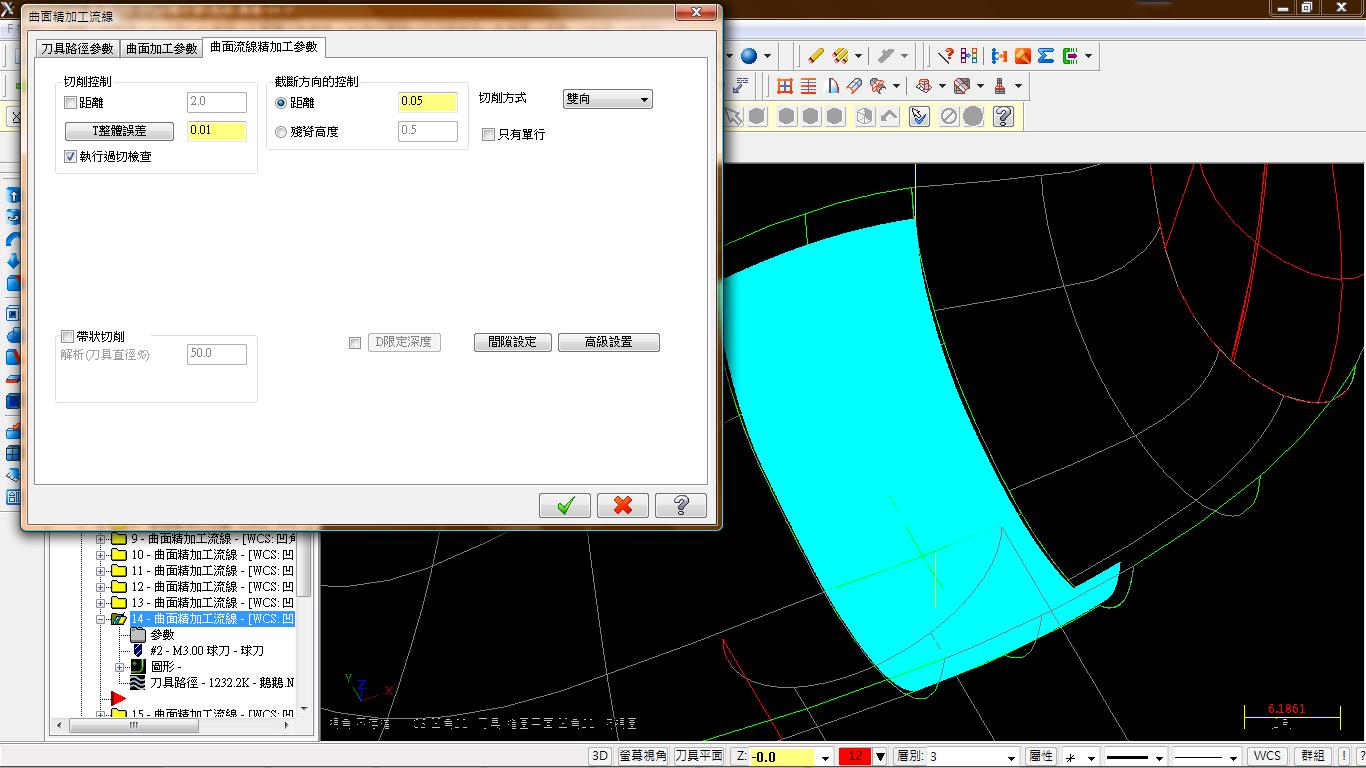The width and height of the screenshot is (1366, 768).
Task: Click the single yellow pencil icon
Action: [816, 56]
